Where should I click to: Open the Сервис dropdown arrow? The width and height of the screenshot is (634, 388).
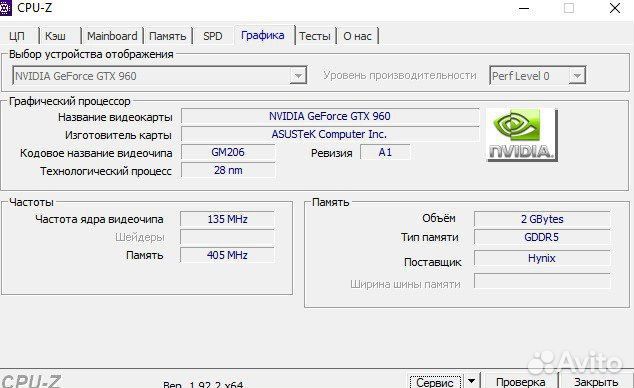click(x=471, y=381)
